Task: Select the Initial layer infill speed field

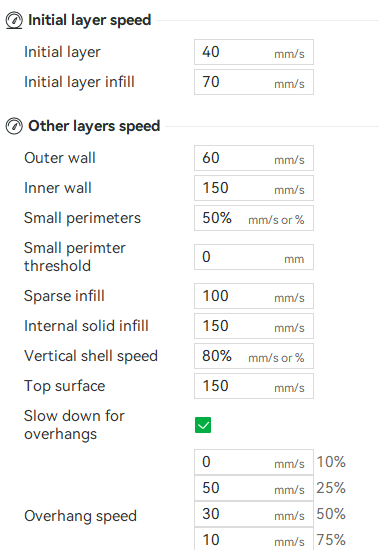Action: point(254,82)
